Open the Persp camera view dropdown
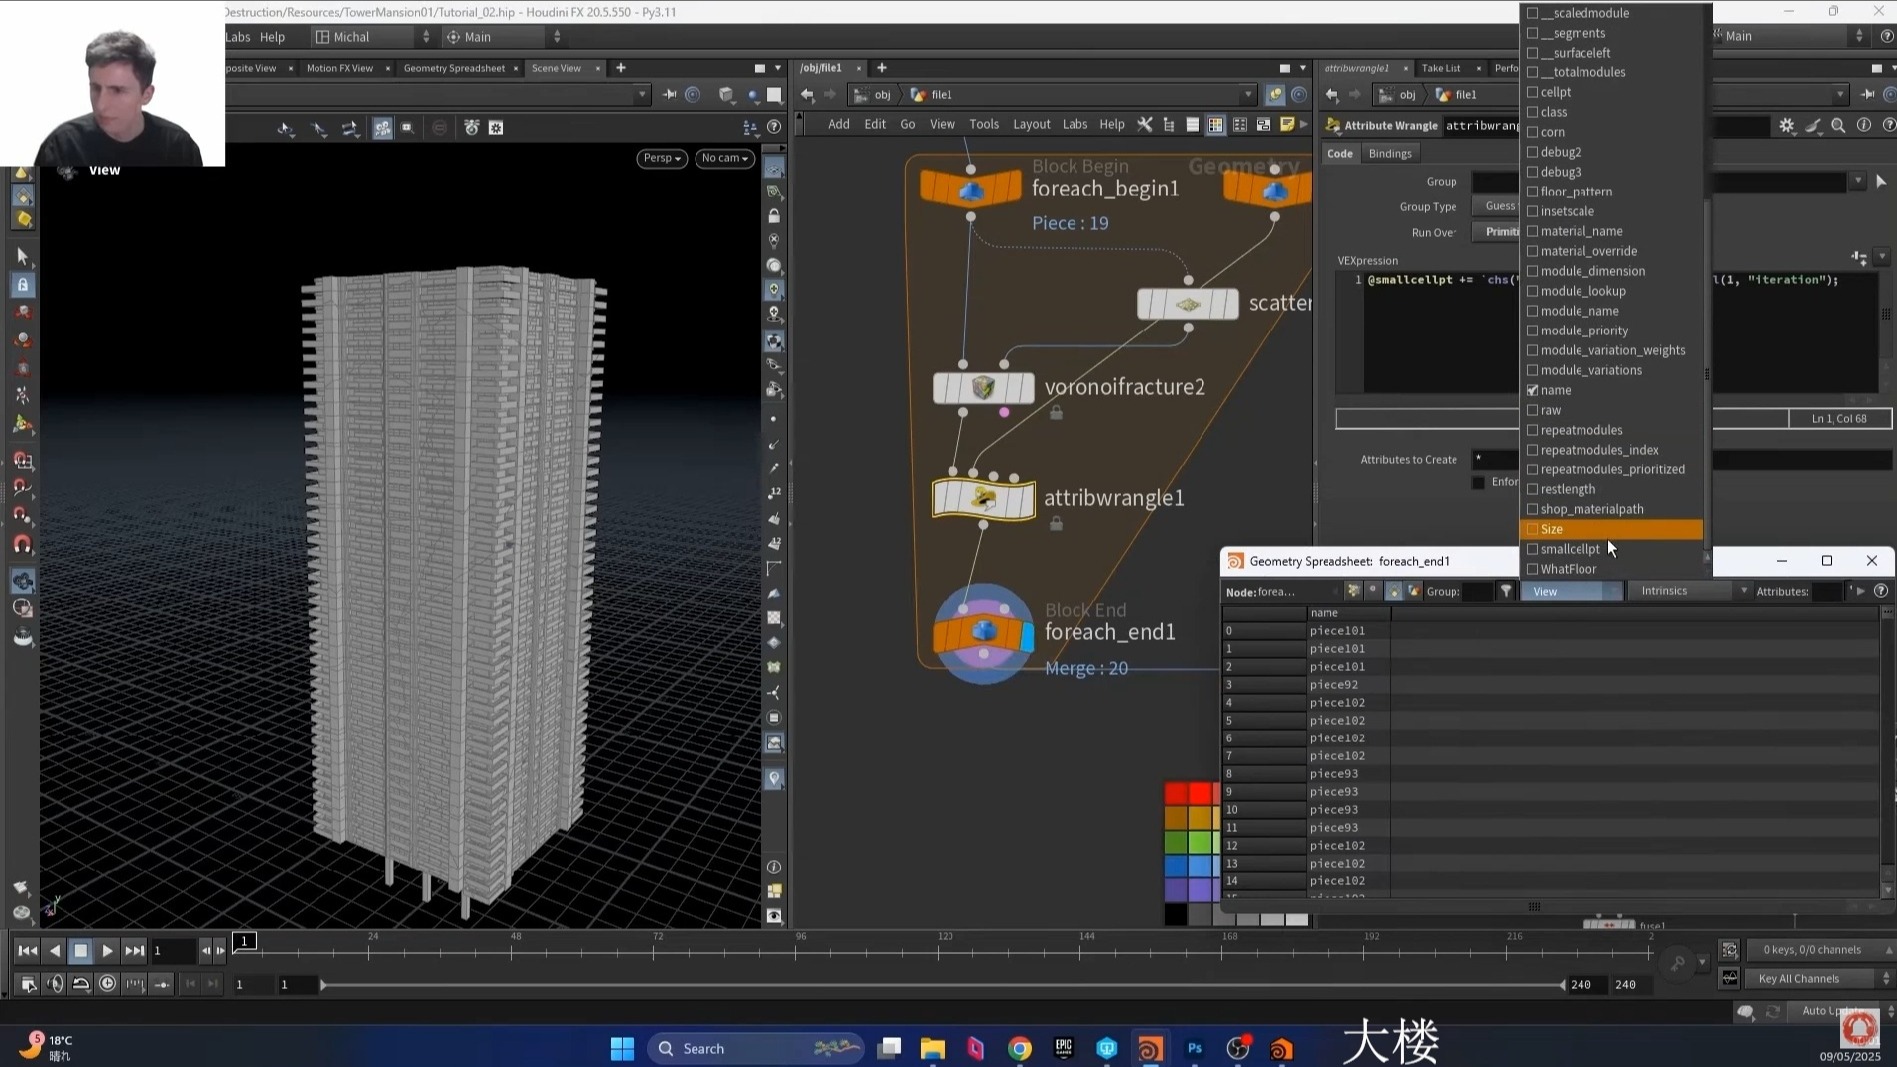Screen dimensions: 1897x1067 (662, 158)
